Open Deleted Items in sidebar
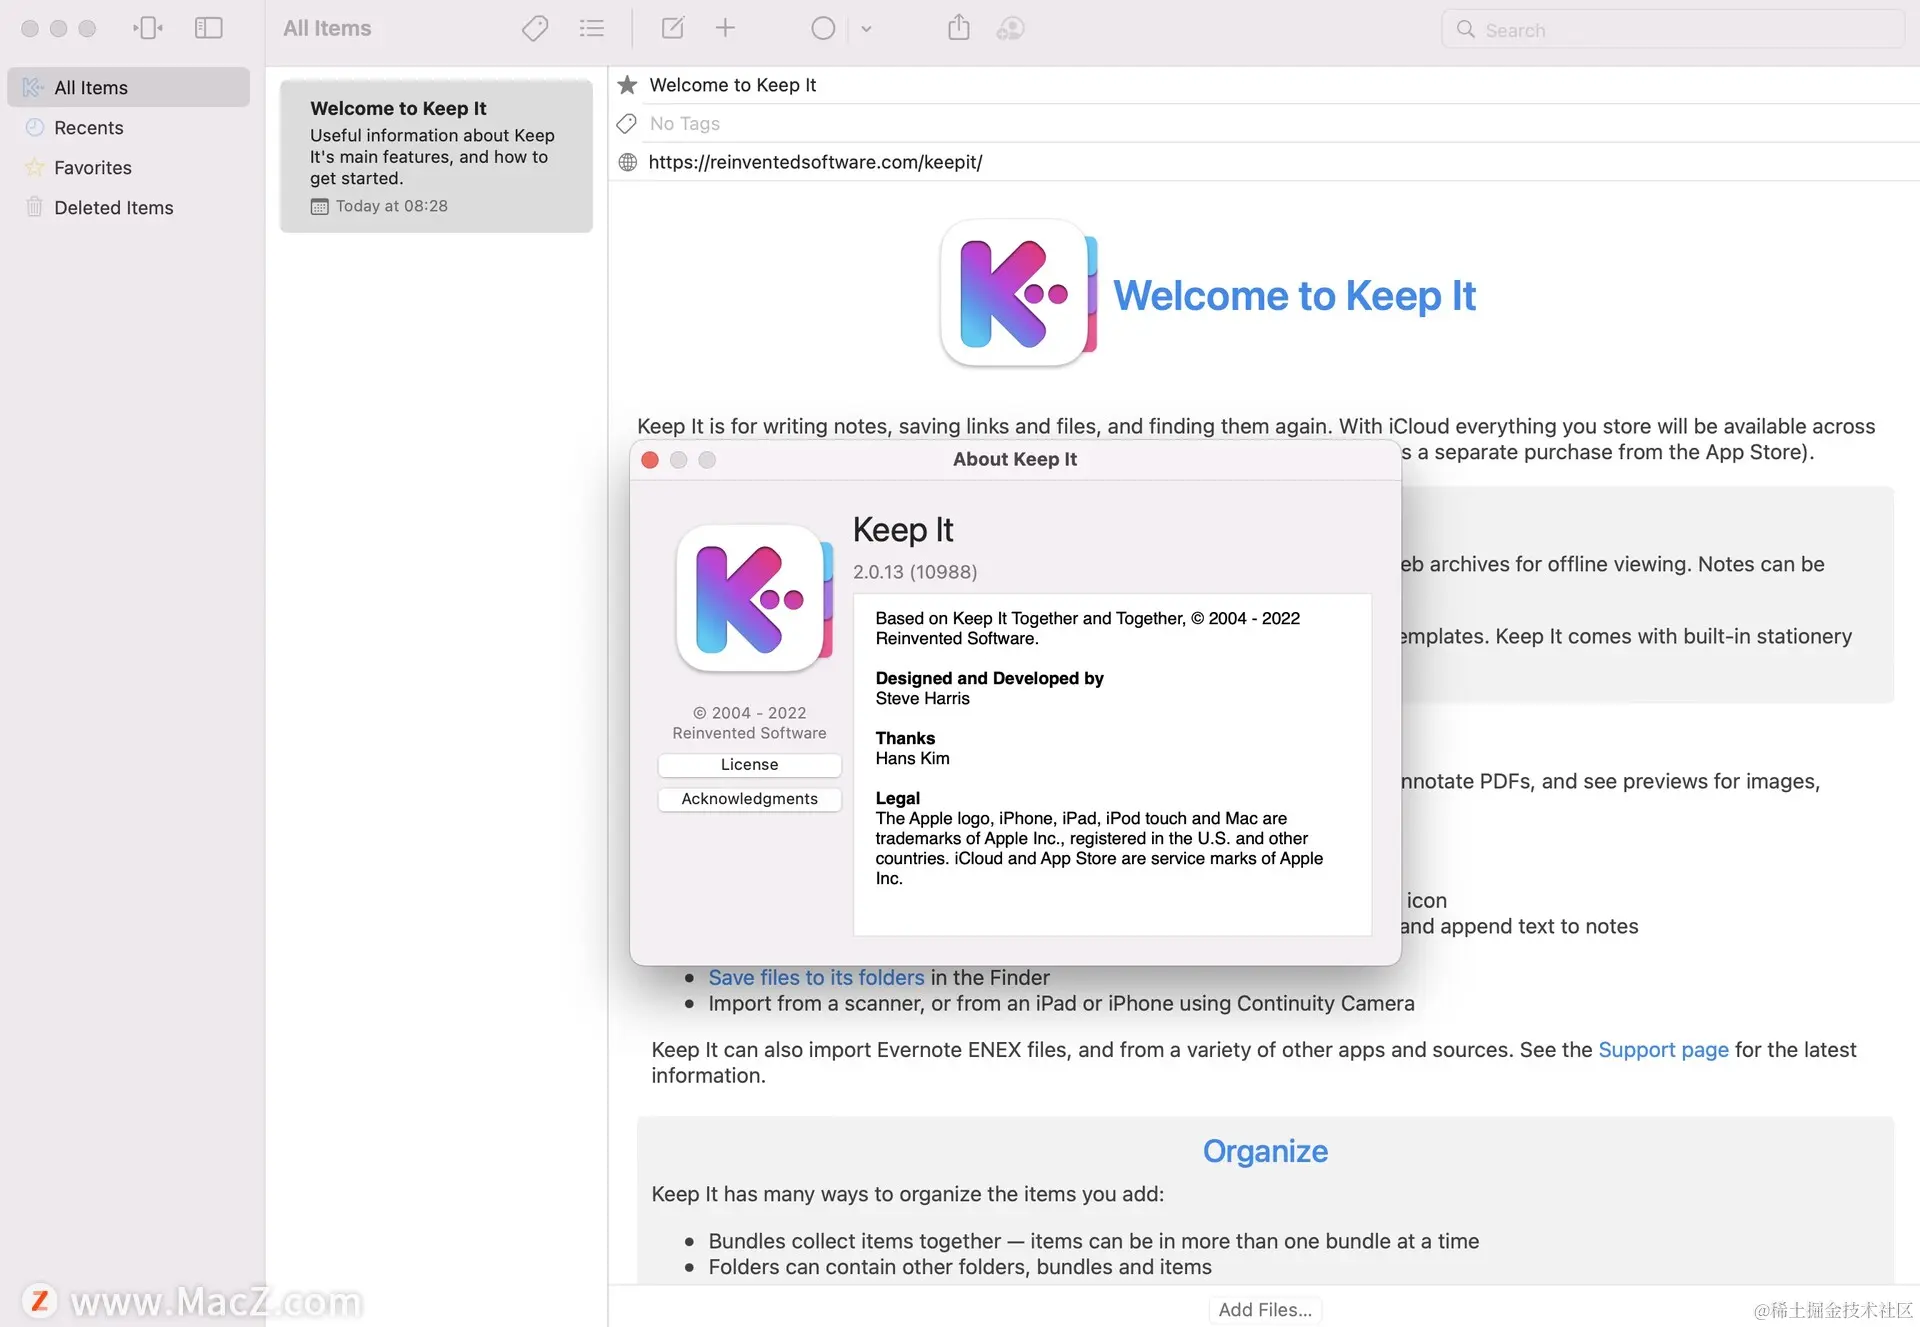 click(113, 208)
